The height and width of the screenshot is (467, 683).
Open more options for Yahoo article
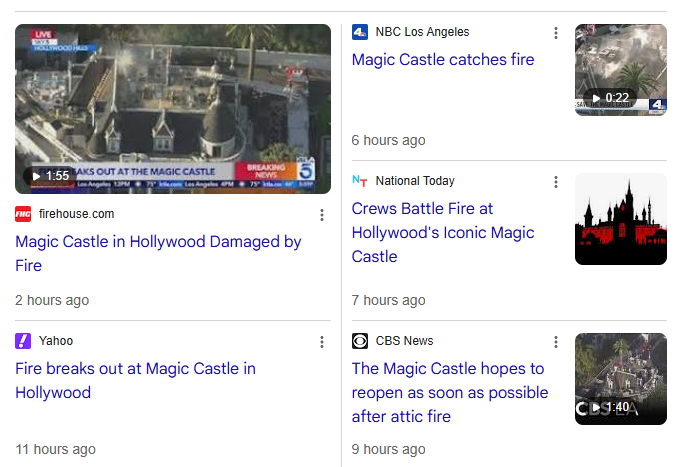[322, 342]
